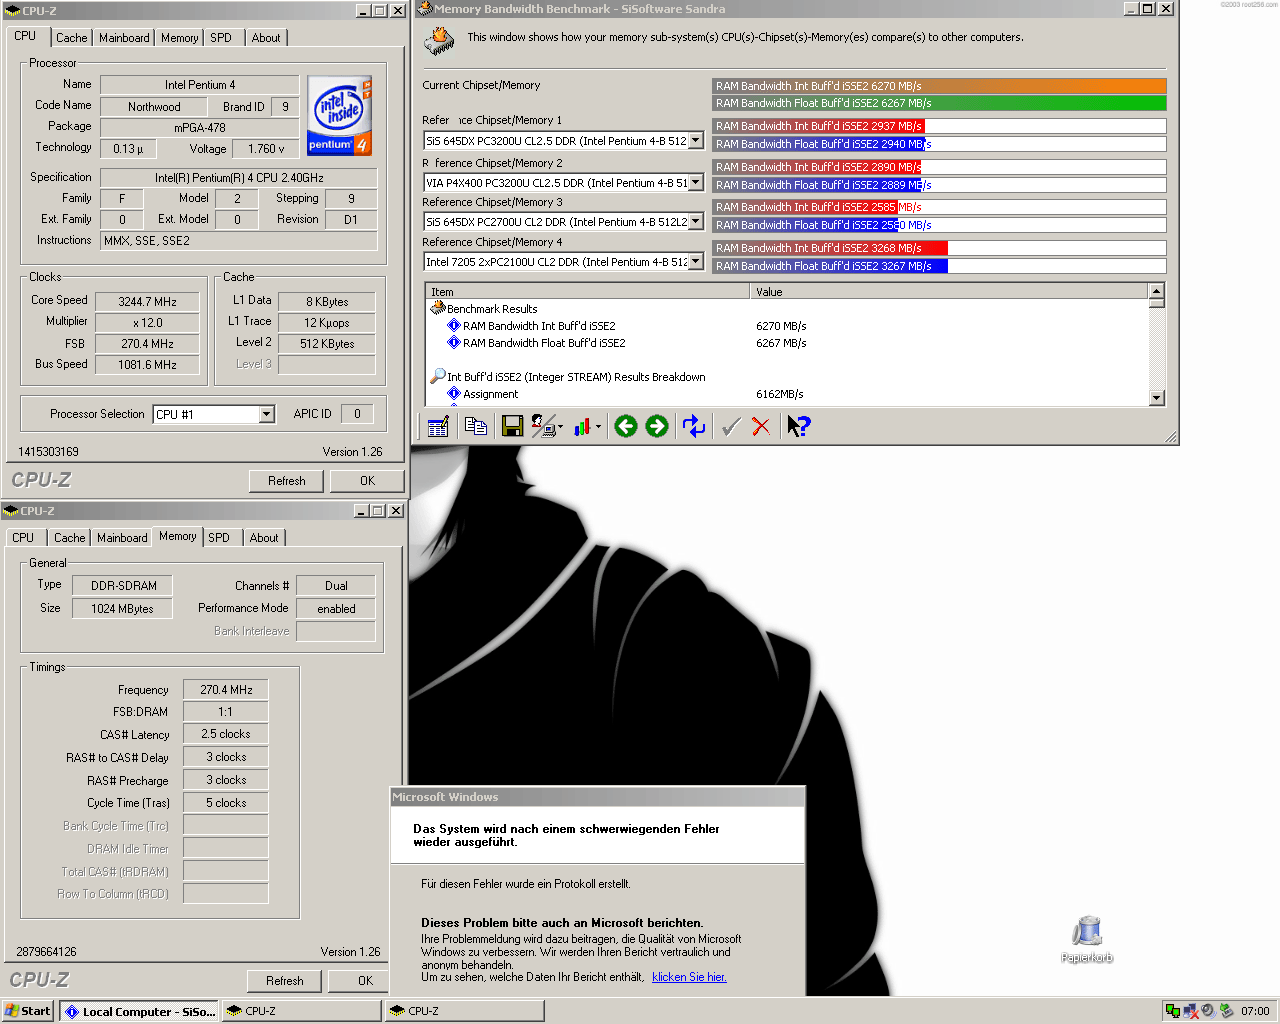This screenshot has height=1024, width=1280.
Task: Click the context help arrow-question icon
Action: [798, 427]
